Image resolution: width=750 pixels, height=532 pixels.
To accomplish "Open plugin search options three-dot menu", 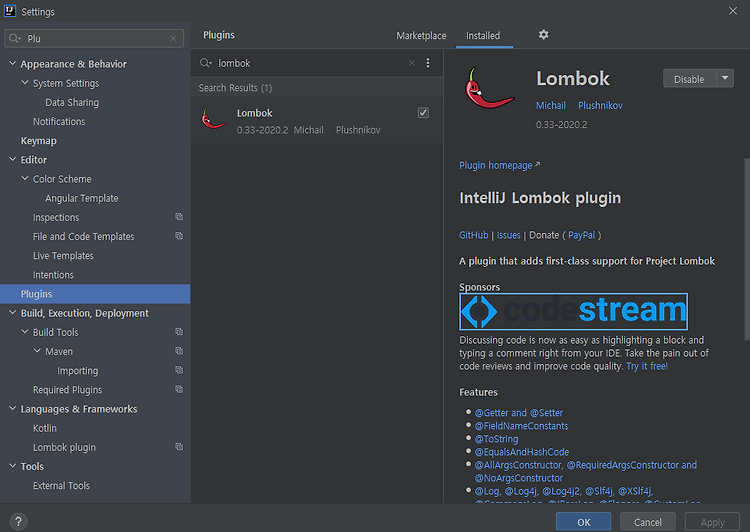I will pyautogui.click(x=428, y=63).
